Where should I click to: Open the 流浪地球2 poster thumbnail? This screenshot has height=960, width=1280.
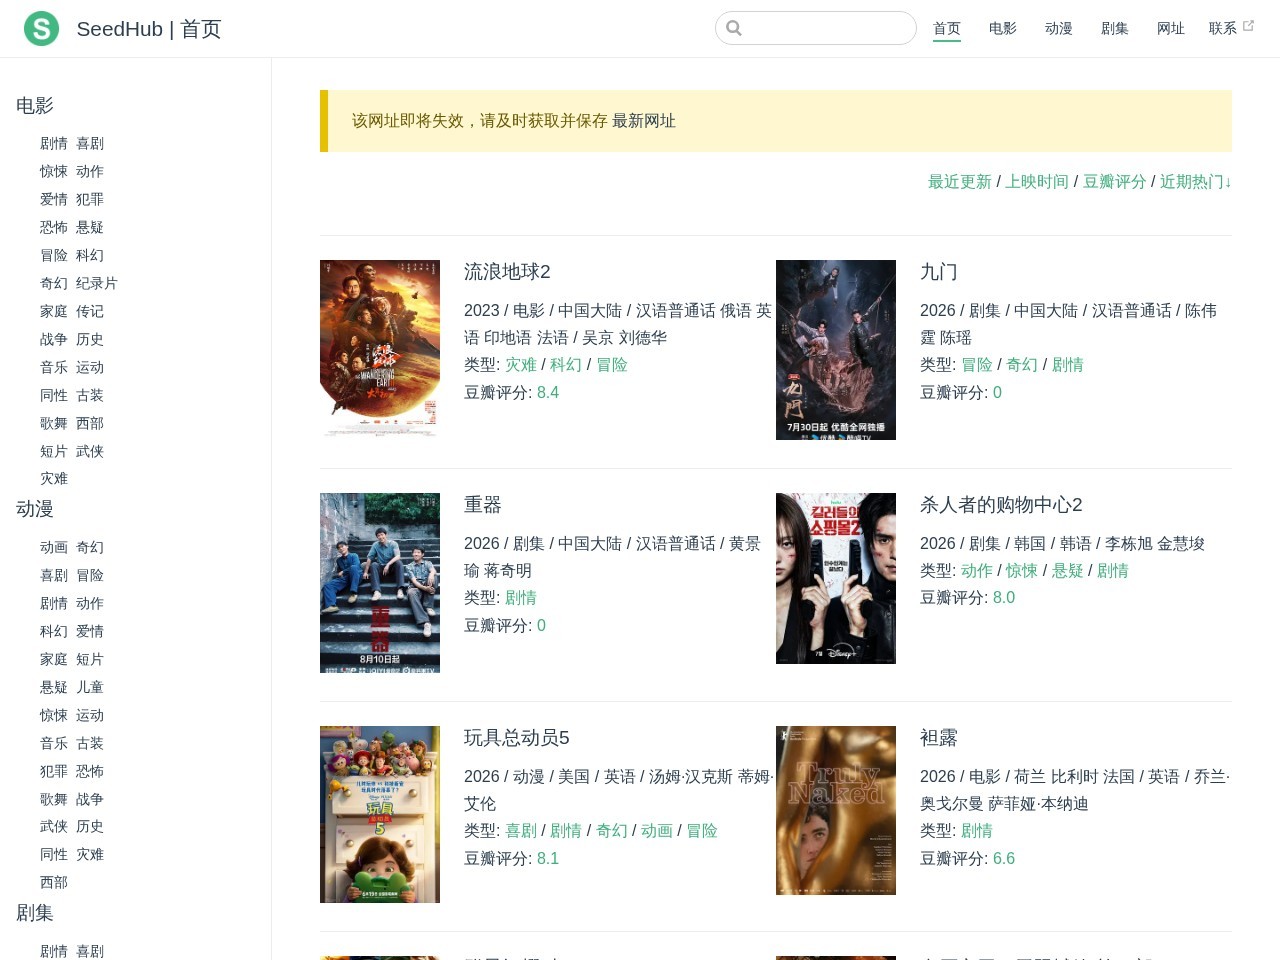[380, 349]
